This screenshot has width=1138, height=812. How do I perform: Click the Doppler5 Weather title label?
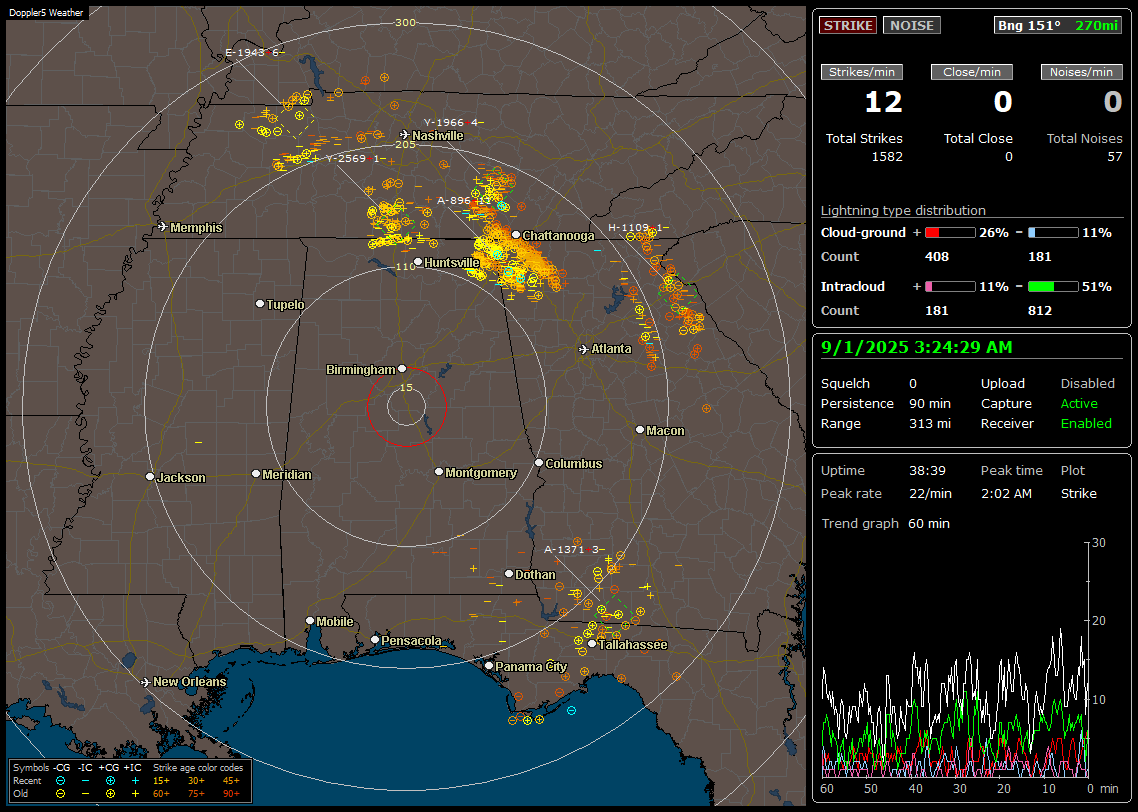(46, 12)
